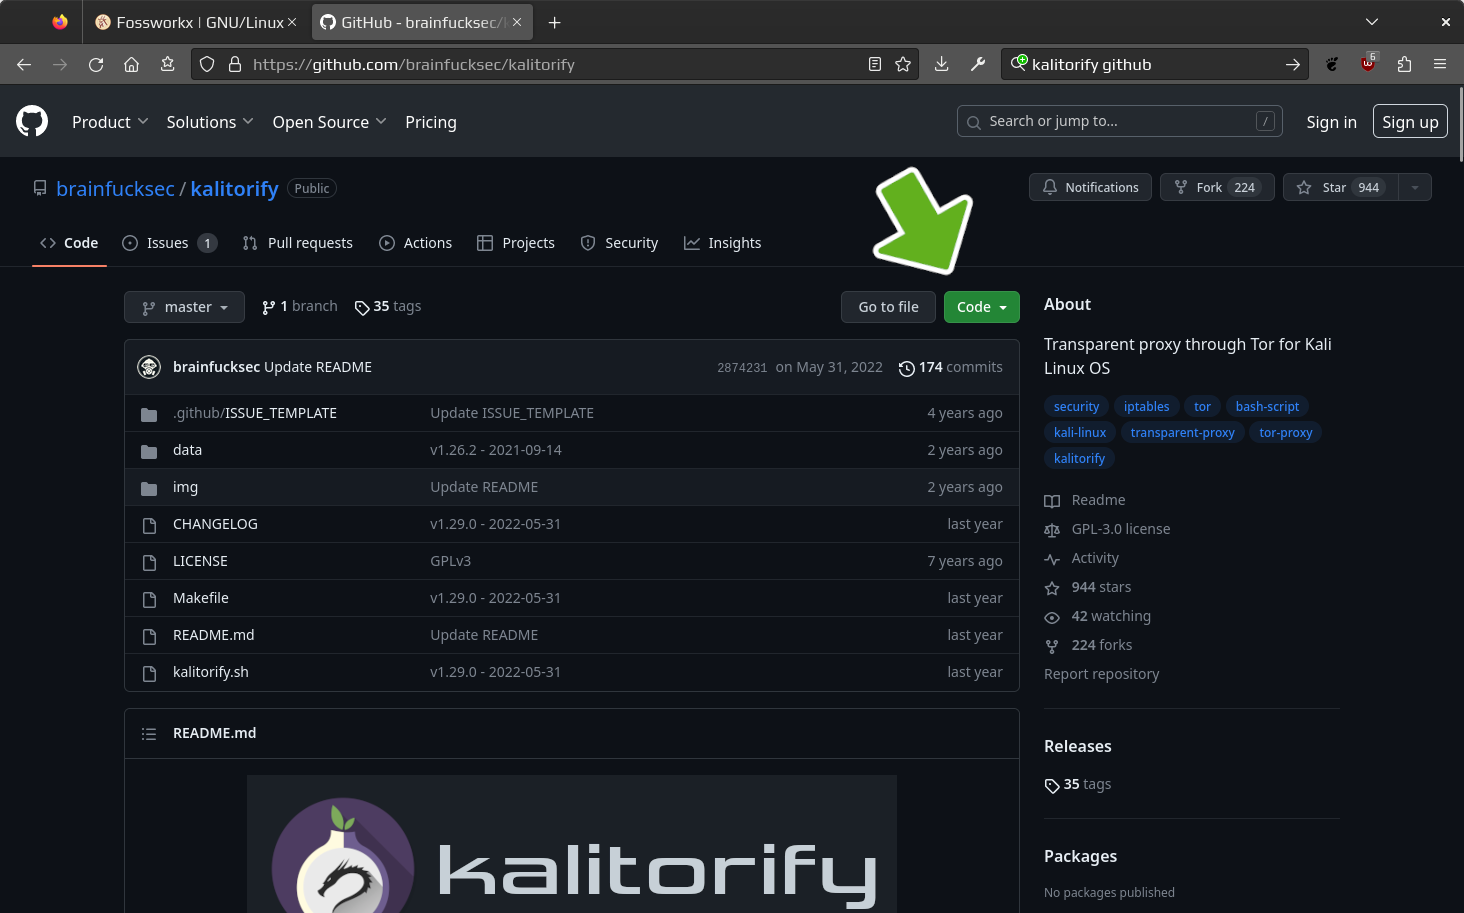Open the Firefox downloads panel
Viewport: 1464px width, 913px height.
(x=941, y=64)
